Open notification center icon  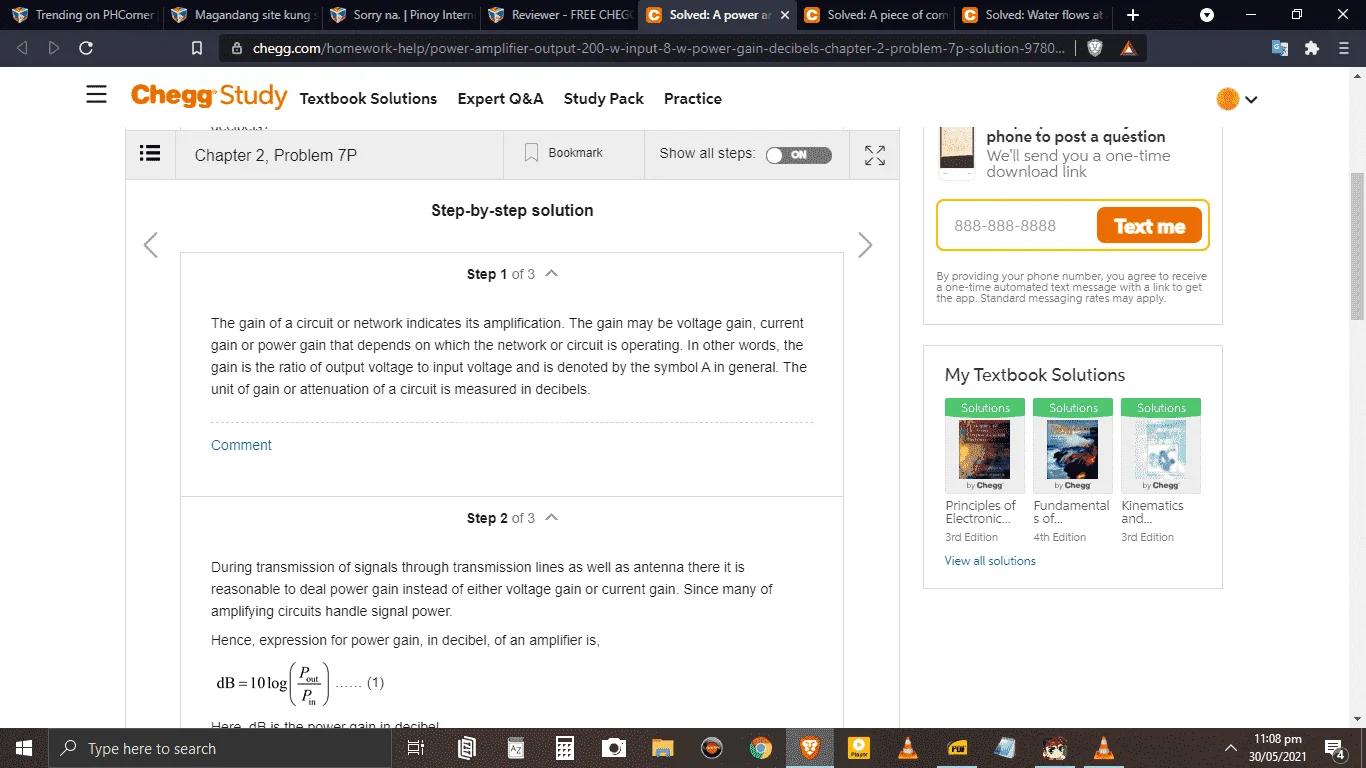point(1334,748)
